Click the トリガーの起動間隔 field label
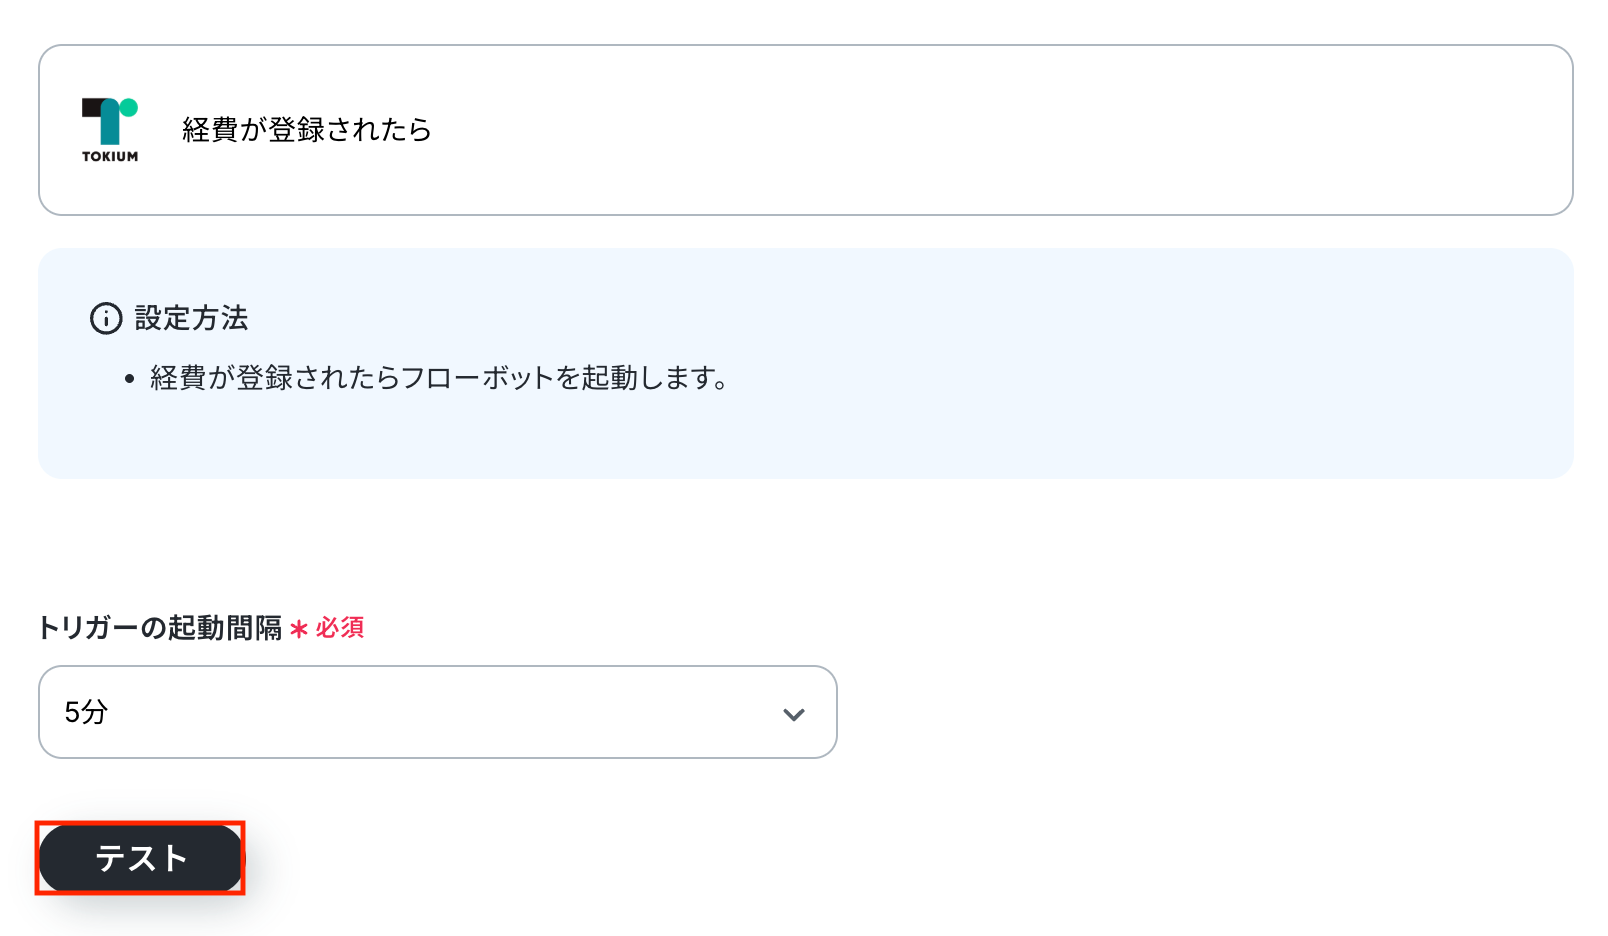The width and height of the screenshot is (1608, 936). point(160,628)
